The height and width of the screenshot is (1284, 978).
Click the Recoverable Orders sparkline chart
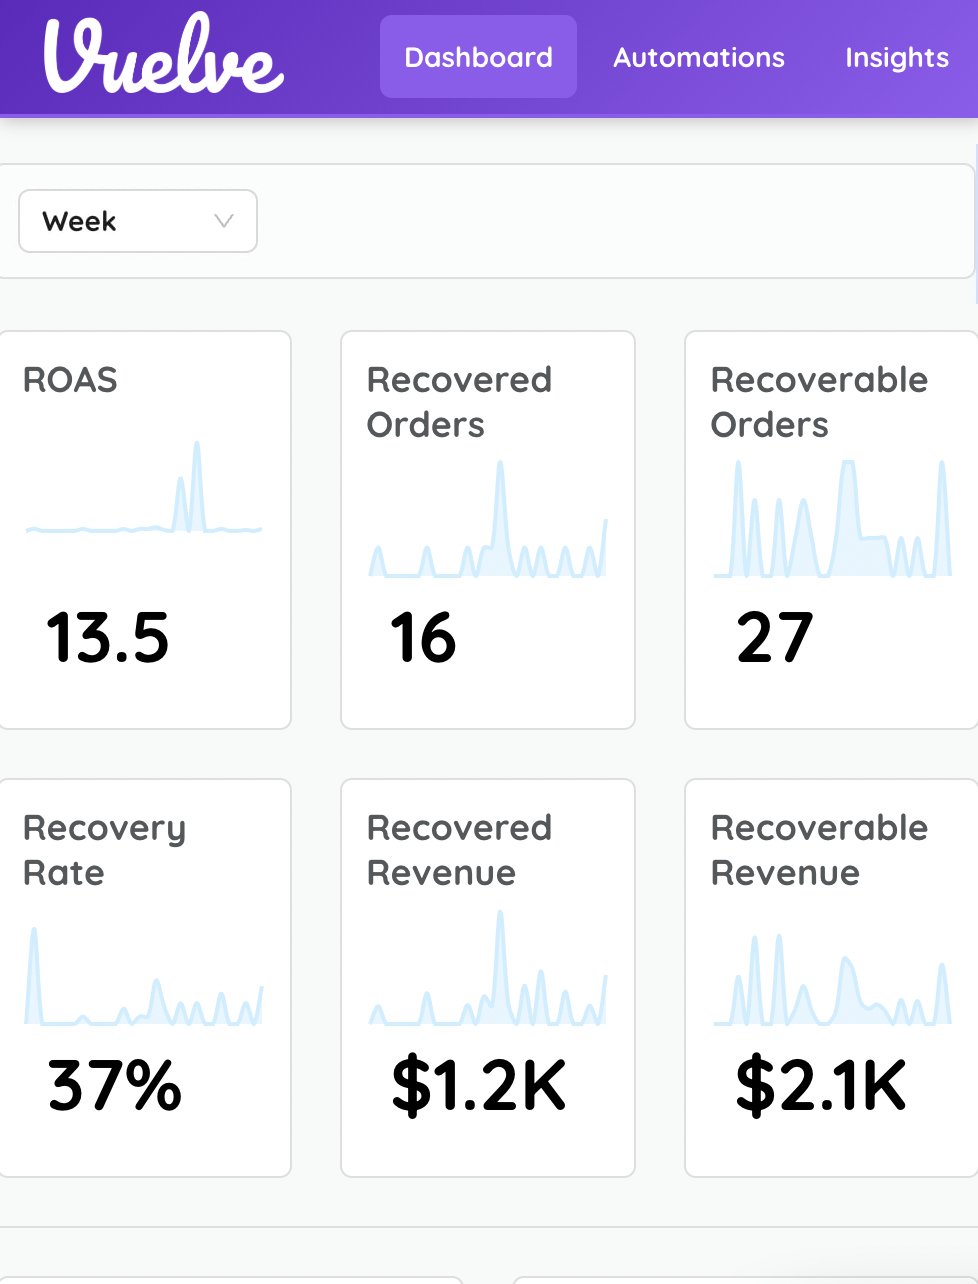pyautogui.click(x=832, y=520)
